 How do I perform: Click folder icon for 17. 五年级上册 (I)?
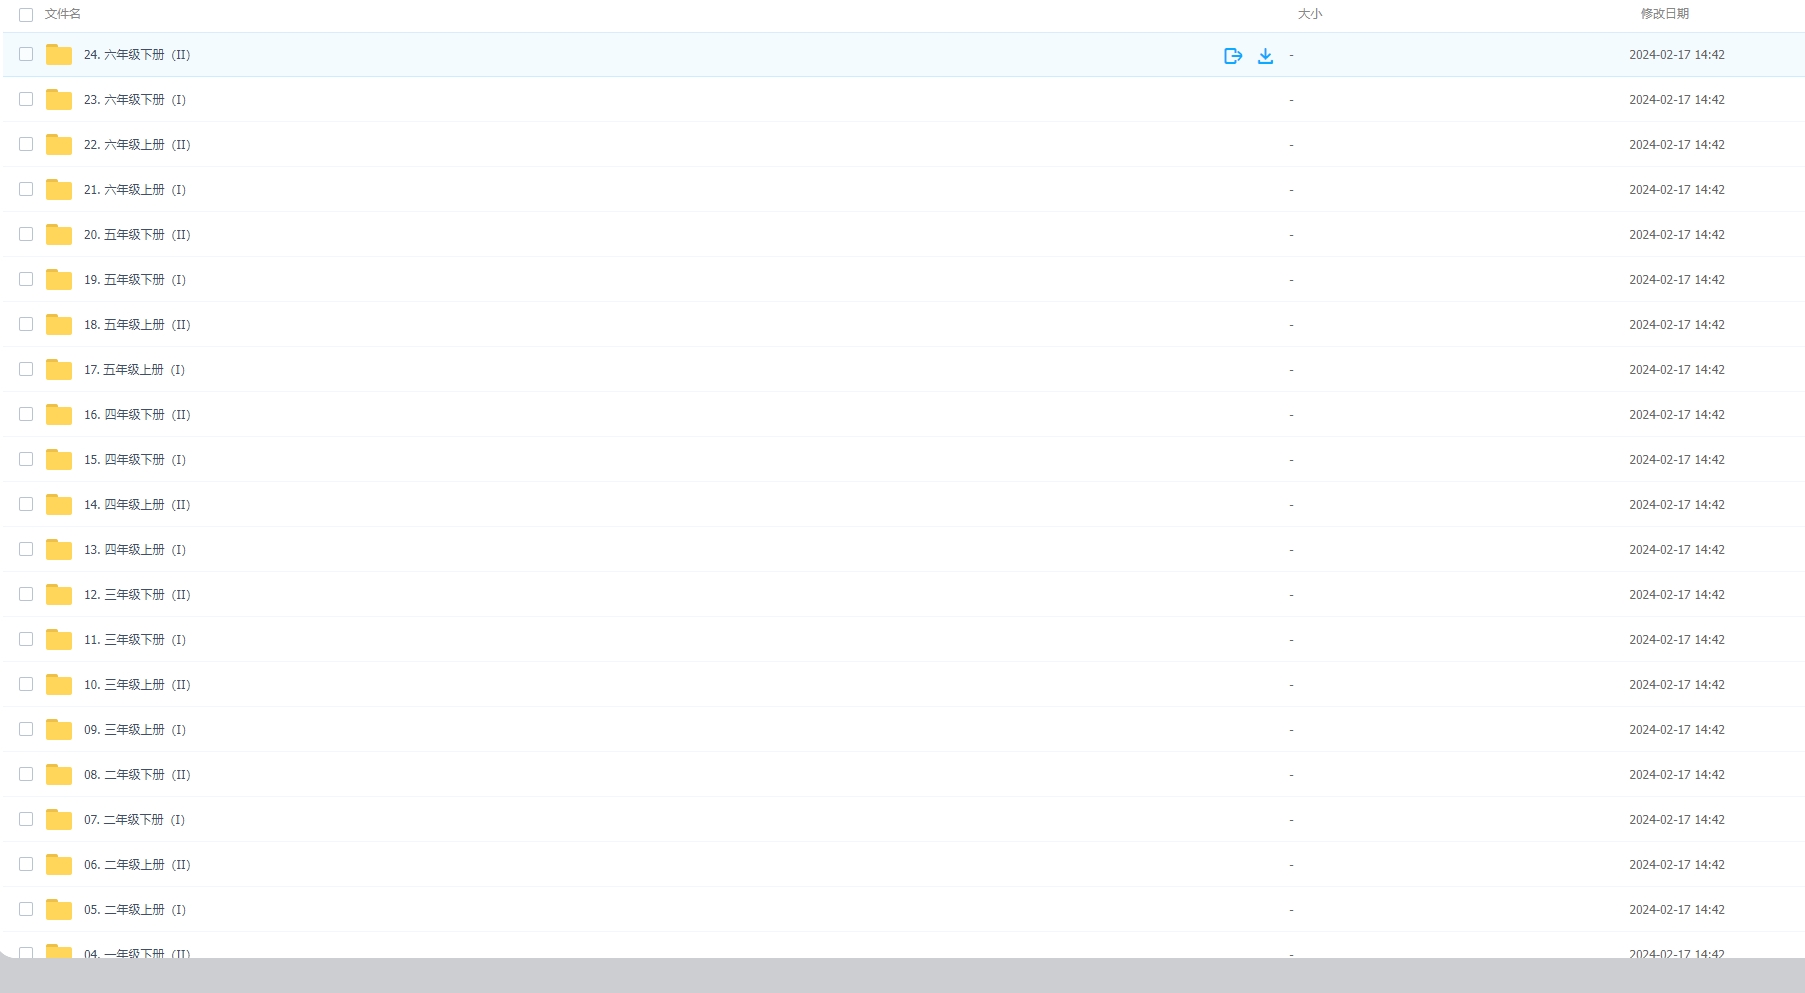coord(59,370)
